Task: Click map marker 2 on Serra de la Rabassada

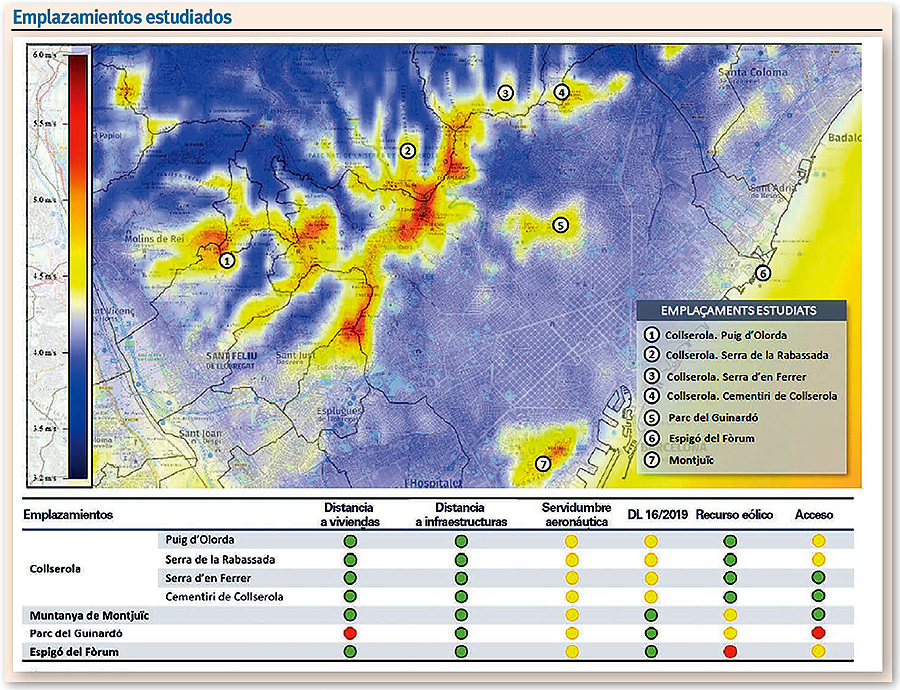Action: pos(407,151)
